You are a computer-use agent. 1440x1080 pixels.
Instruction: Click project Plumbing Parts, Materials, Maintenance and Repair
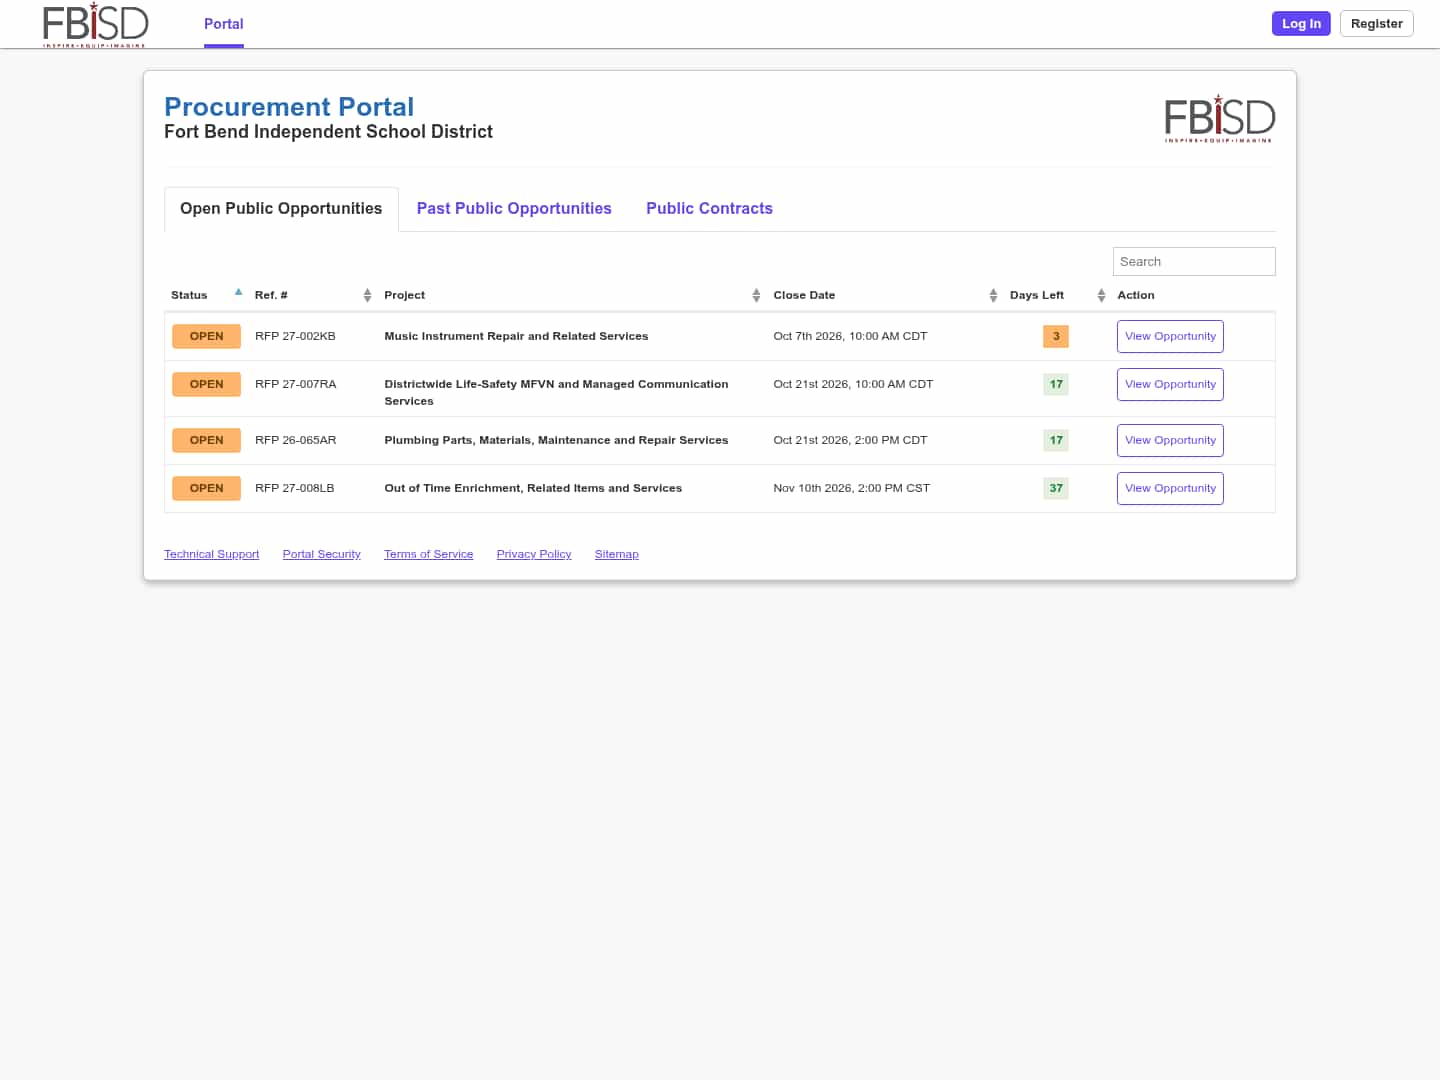(556, 441)
